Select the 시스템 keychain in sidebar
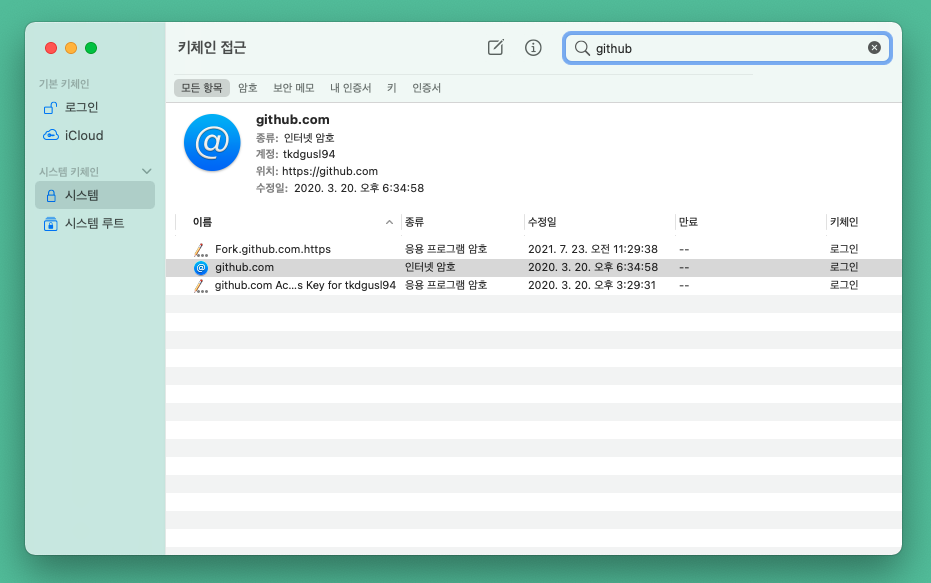The height and width of the screenshot is (583, 931). click(x=95, y=195)
